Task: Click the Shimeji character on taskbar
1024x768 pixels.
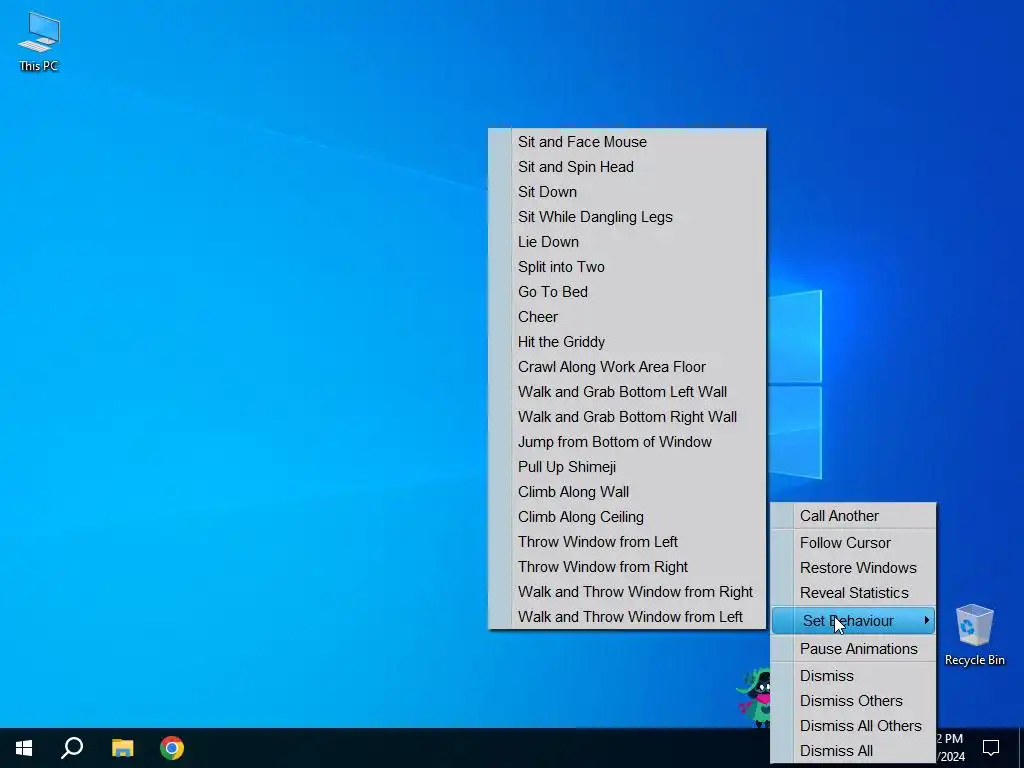Action: 754,697
